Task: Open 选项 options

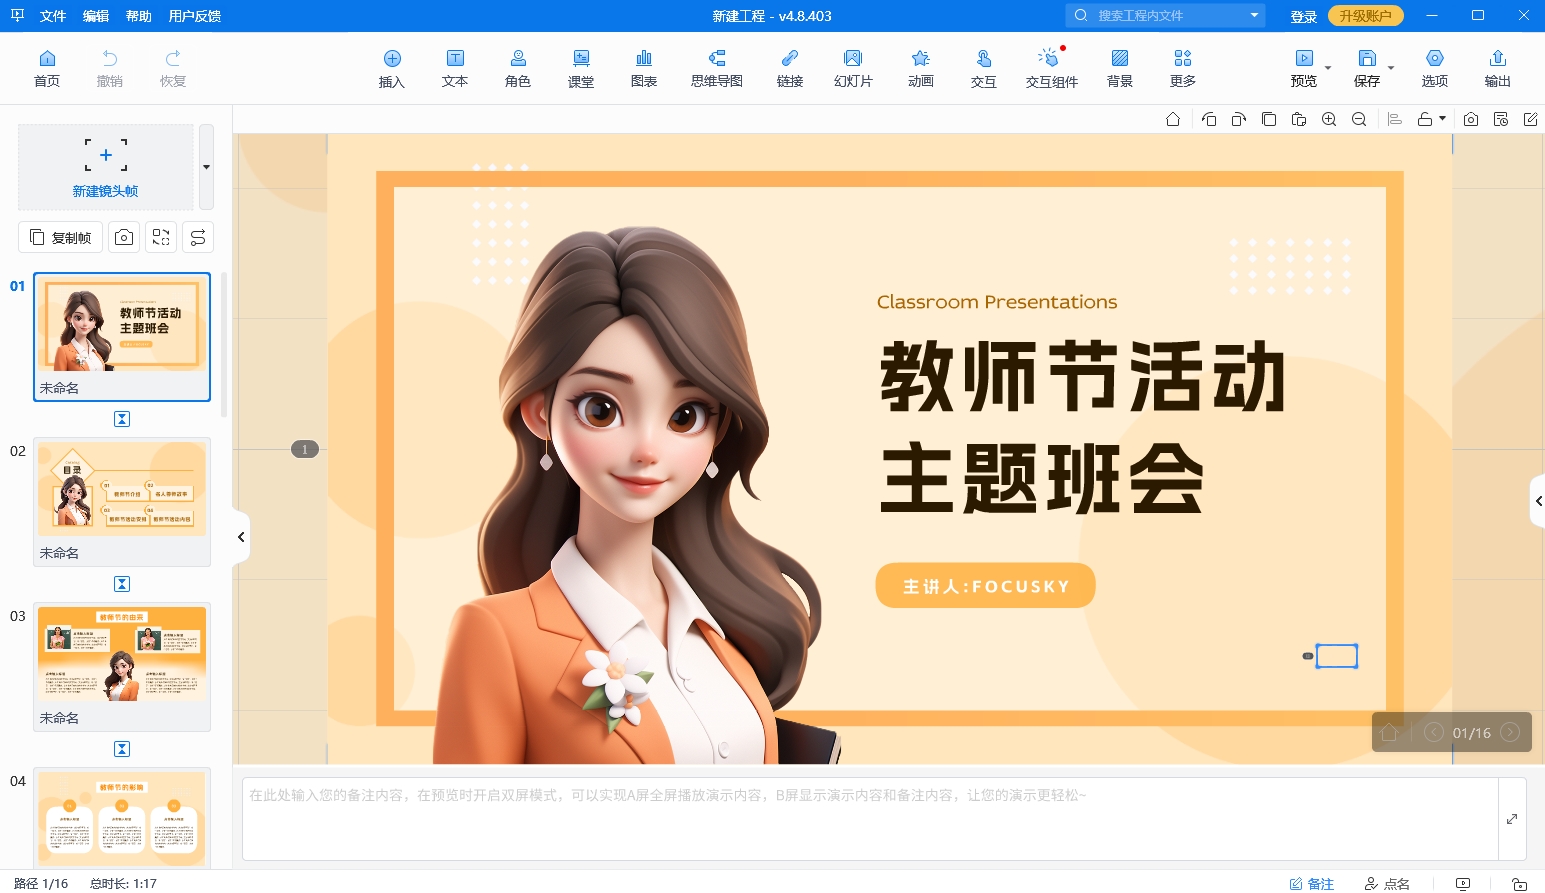Action: coord(1435,69)
